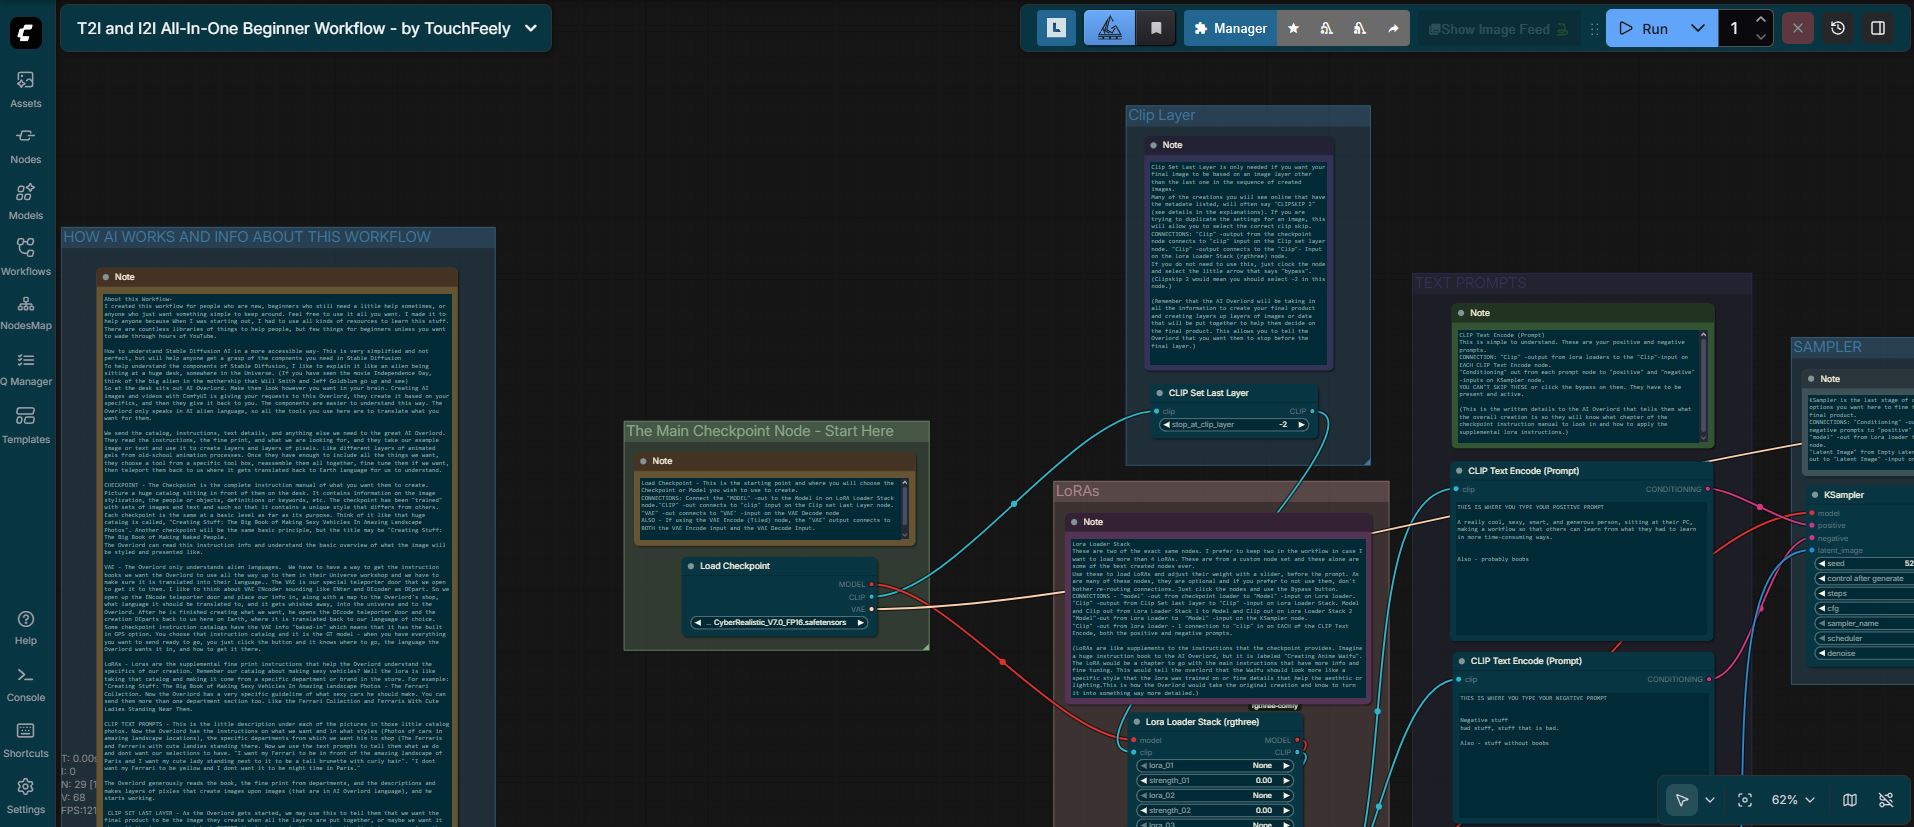This screenshot has height=827, width=1914.
Task: Open the Q Manager panel
Action: [x=26, y=368]
